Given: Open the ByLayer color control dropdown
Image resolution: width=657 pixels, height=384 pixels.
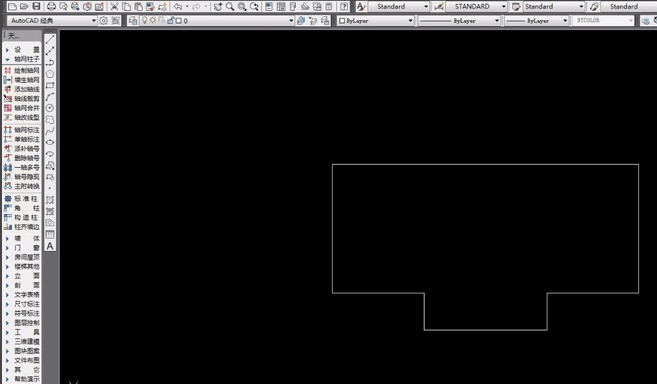Looking at the screenshot, I should 375,20.
